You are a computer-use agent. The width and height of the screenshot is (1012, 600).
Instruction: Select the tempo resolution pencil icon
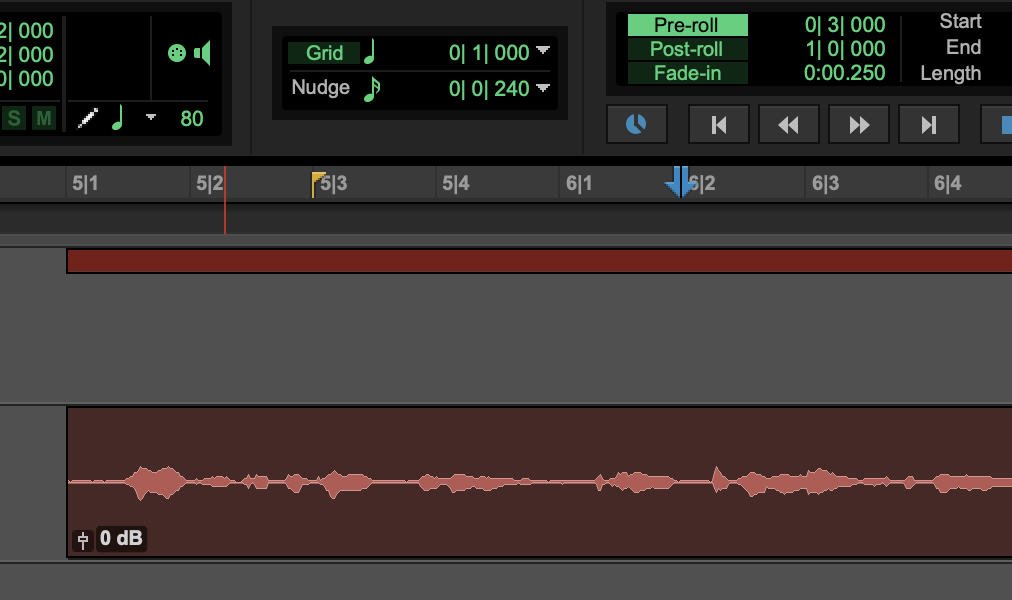(88, 119)
